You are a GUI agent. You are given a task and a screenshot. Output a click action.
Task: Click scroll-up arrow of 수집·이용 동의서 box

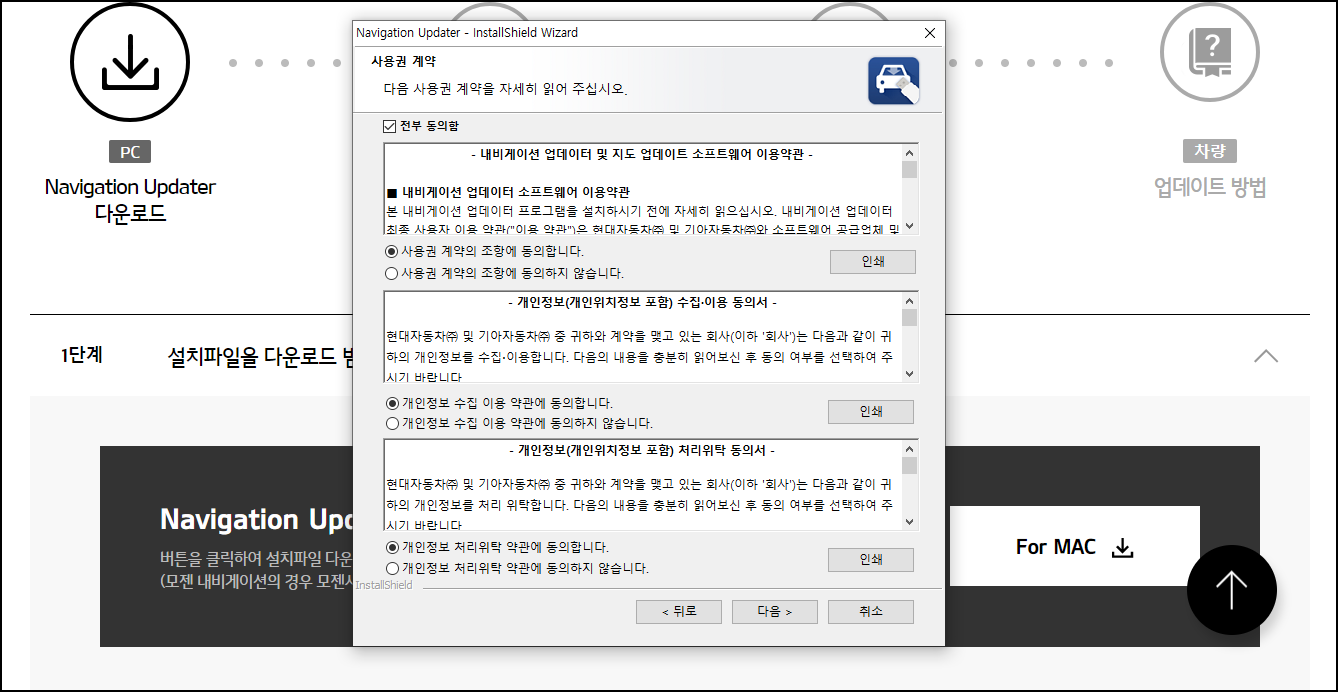(909, 302)
